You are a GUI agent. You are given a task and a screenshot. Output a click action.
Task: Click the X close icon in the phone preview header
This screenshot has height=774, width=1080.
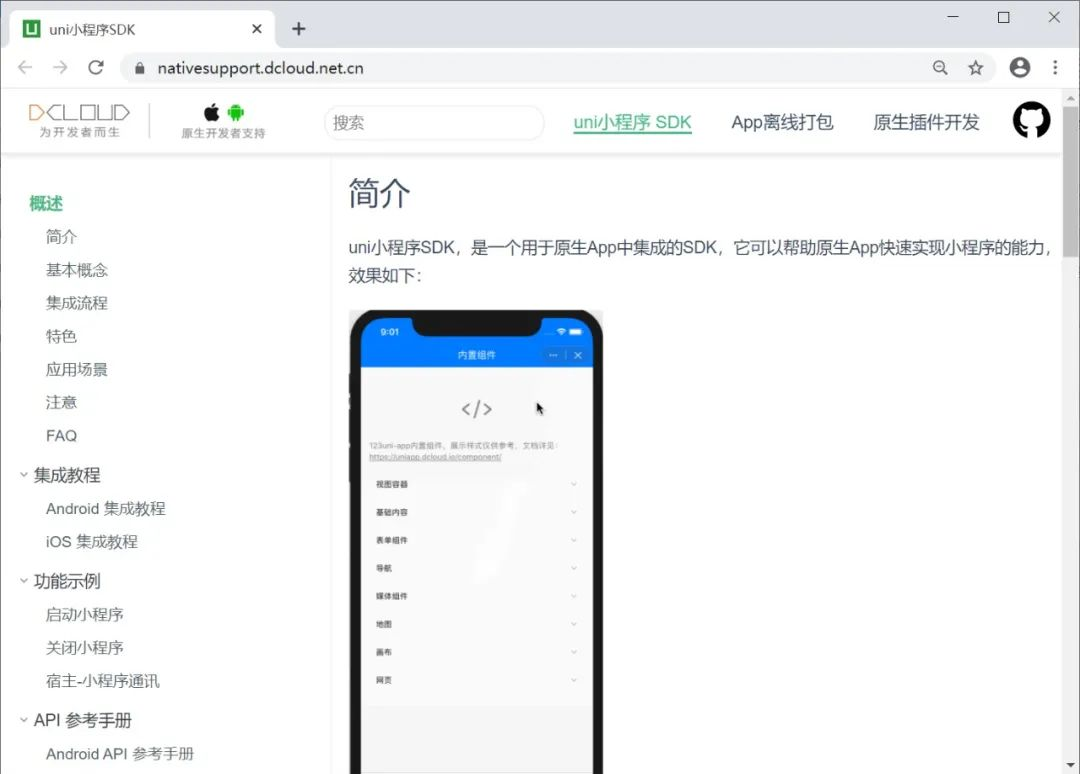[578, 355]
